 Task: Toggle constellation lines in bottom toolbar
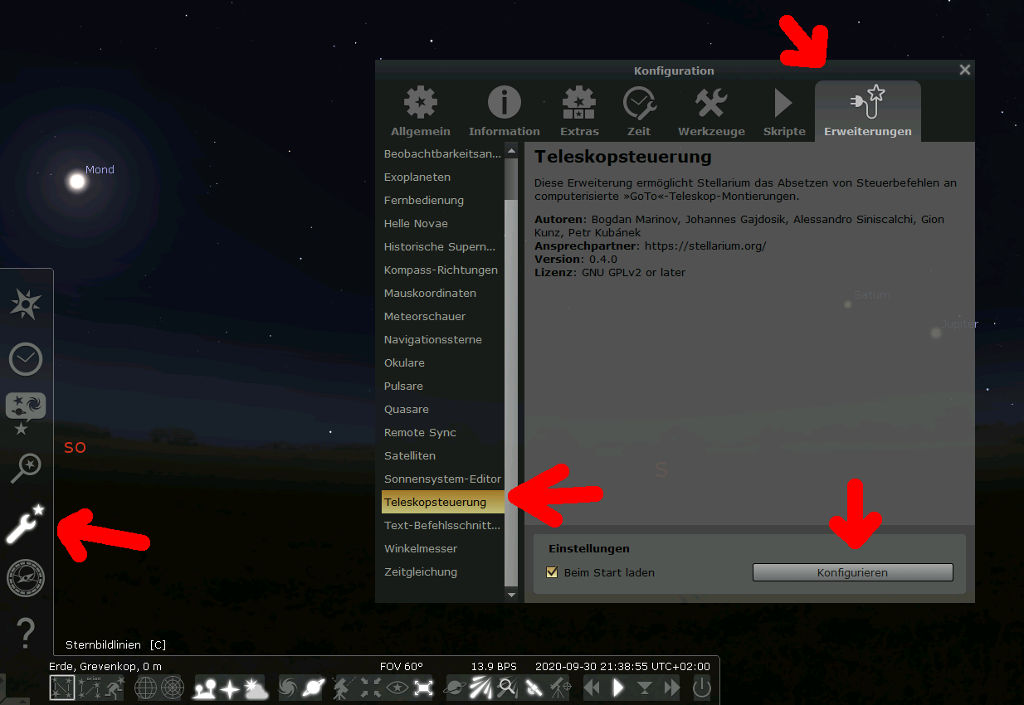(62, 688)
